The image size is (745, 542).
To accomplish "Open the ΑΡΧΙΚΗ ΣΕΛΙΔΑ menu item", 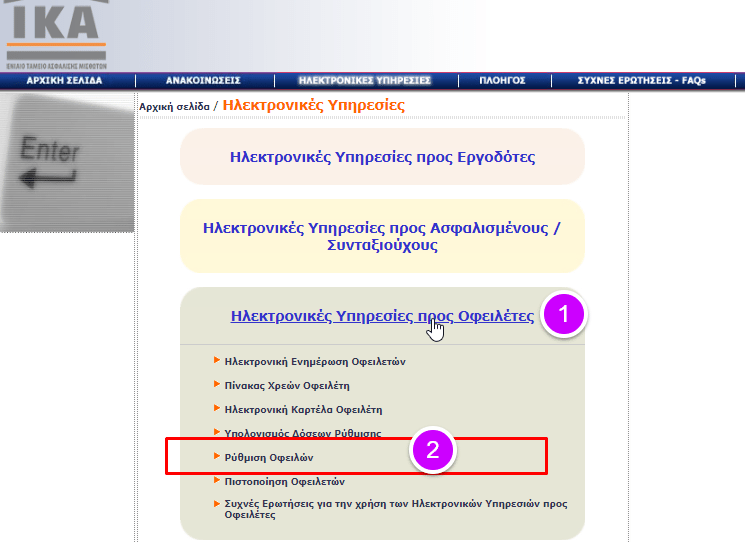I will 64,81.
